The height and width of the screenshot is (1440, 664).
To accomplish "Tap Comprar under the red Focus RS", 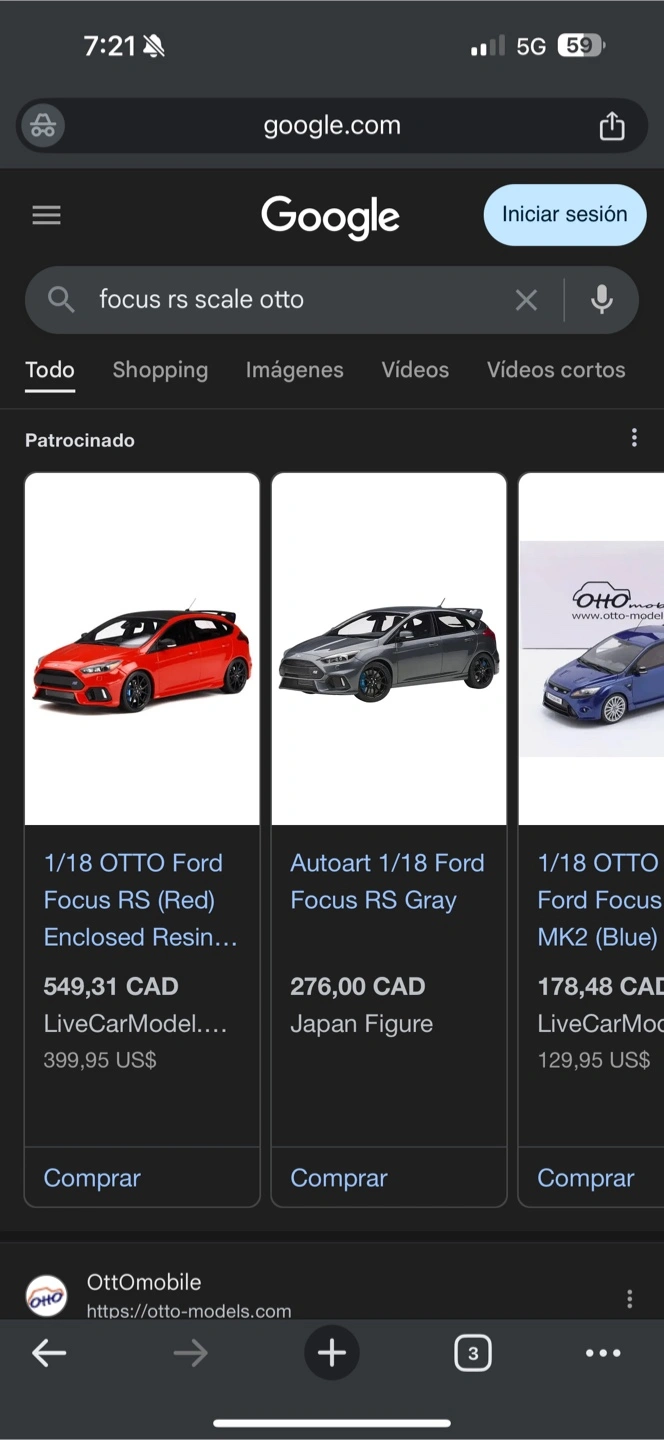I will coord(92,1178).
